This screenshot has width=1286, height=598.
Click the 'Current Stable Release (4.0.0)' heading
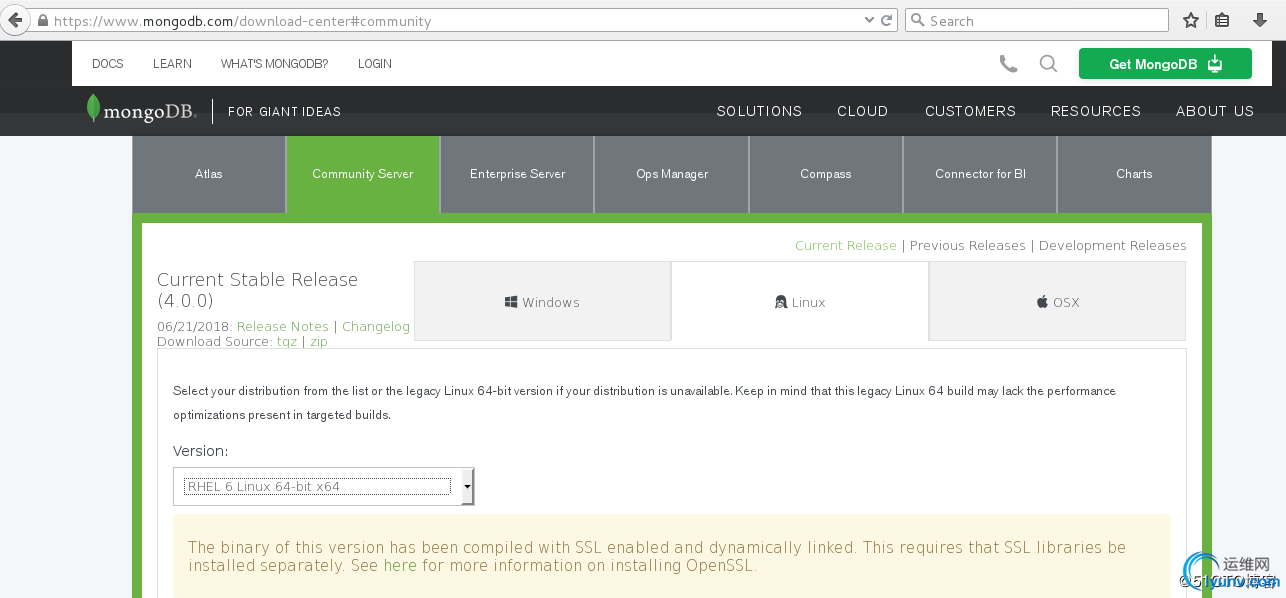tap(257, 290)
